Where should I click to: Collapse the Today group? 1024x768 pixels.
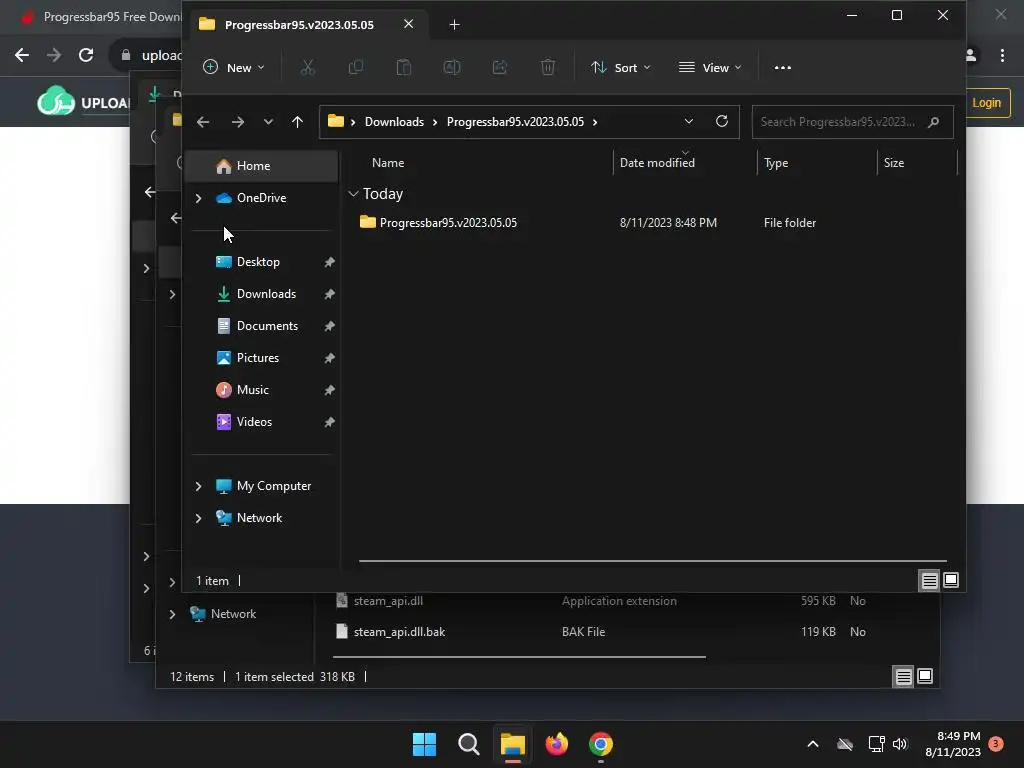click(x=353, y=194)
